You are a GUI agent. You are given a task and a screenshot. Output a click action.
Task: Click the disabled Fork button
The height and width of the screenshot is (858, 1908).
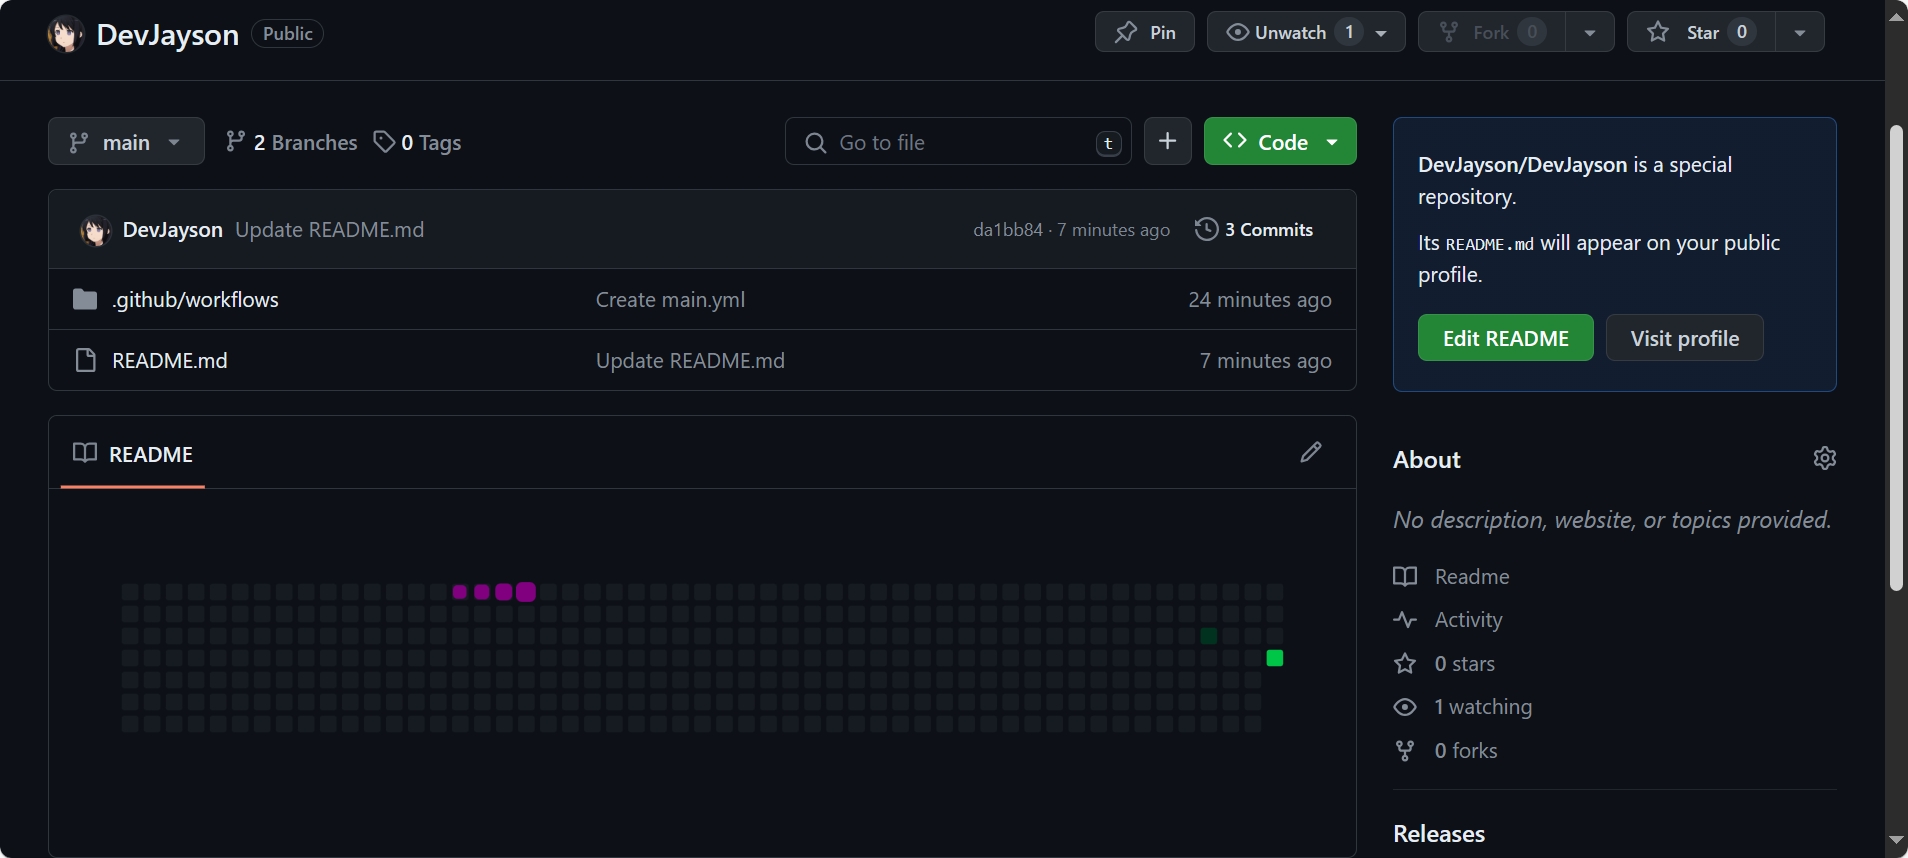(1492, 32)
